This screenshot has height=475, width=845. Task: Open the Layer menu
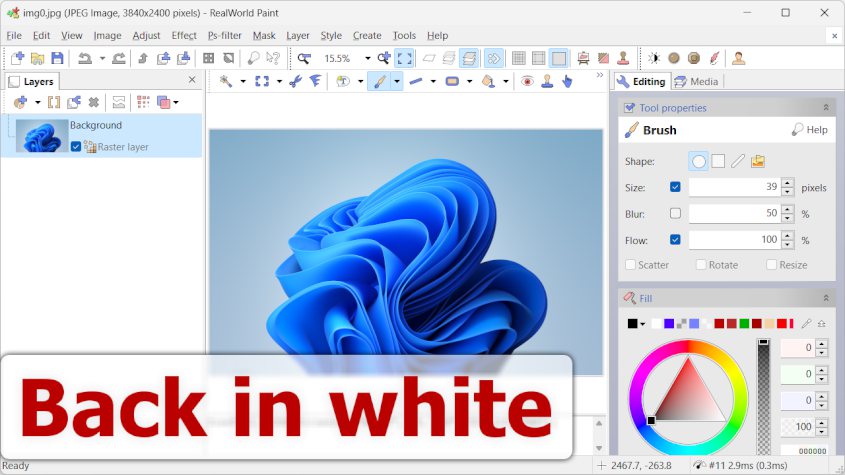pos(297,36)
